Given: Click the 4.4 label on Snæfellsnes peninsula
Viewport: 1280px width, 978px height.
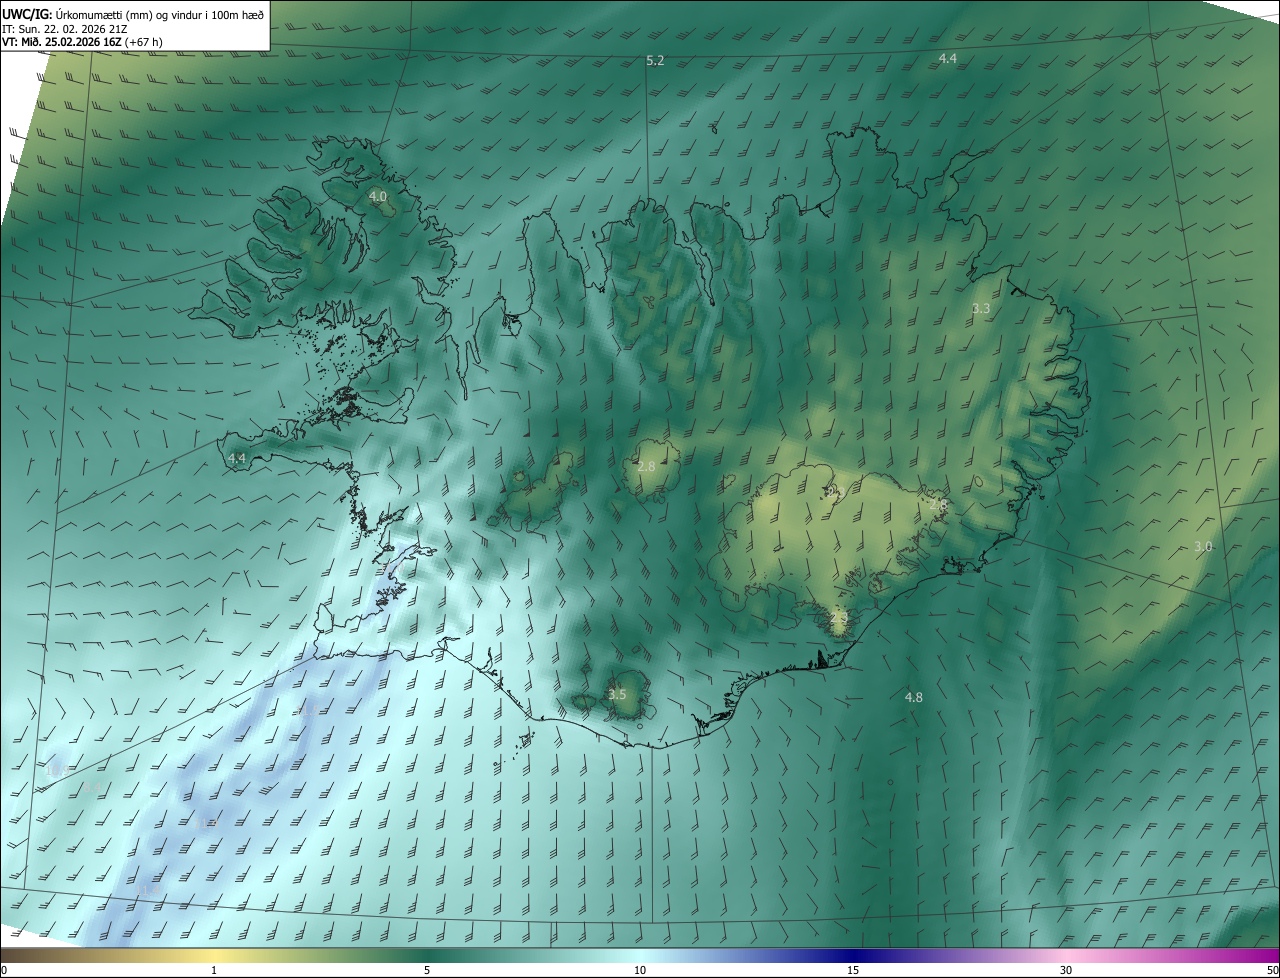Looking at the screenshot, I should click(x=237, y=458).
